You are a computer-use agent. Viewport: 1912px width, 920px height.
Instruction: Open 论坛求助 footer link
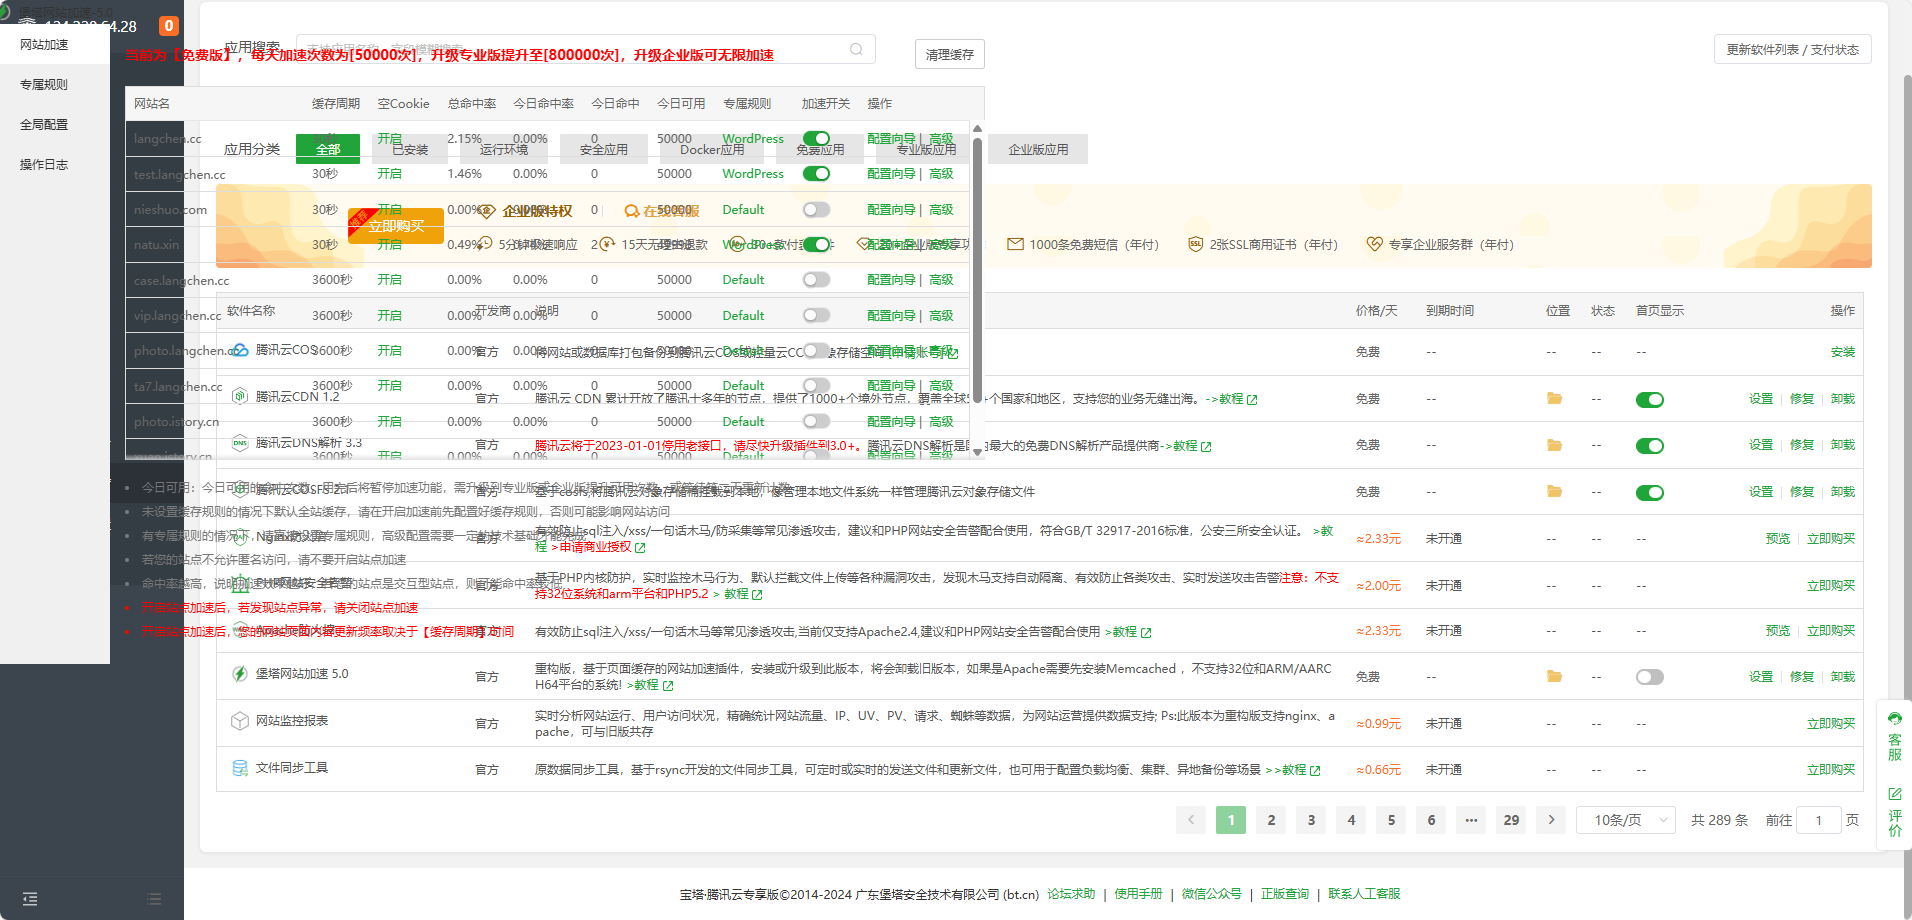(x=1071, y=894)
